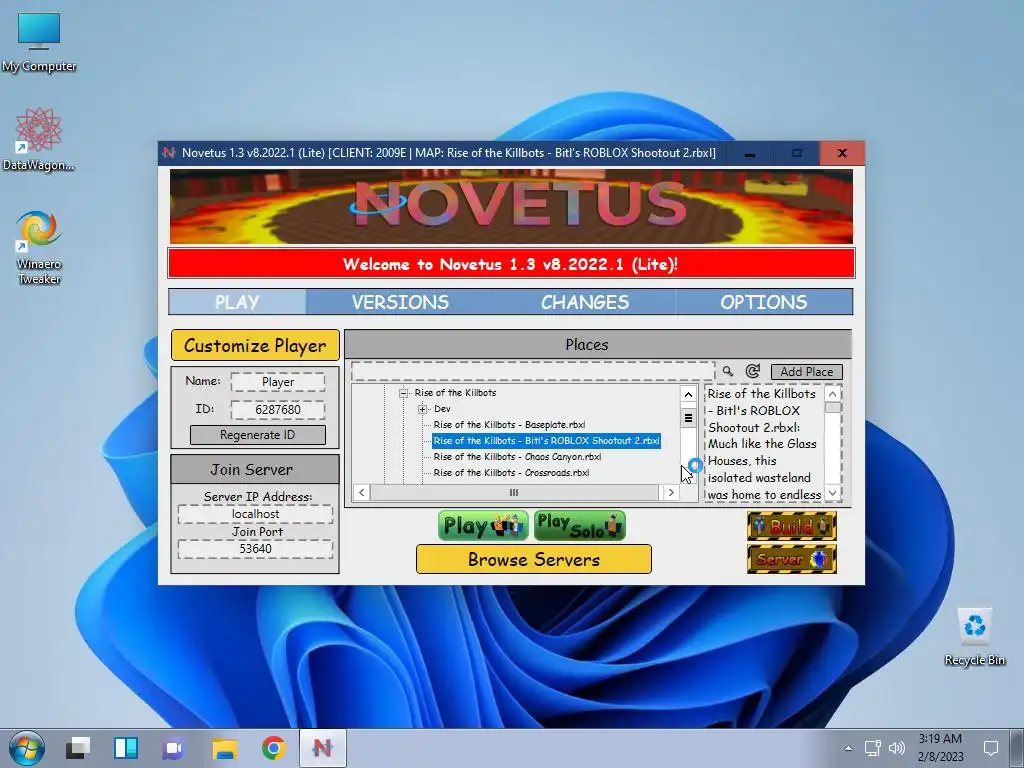The height and width of the screenshot is (768, 1024).
Task: Open the My Computer desktop icon
Action: [39, 42]
